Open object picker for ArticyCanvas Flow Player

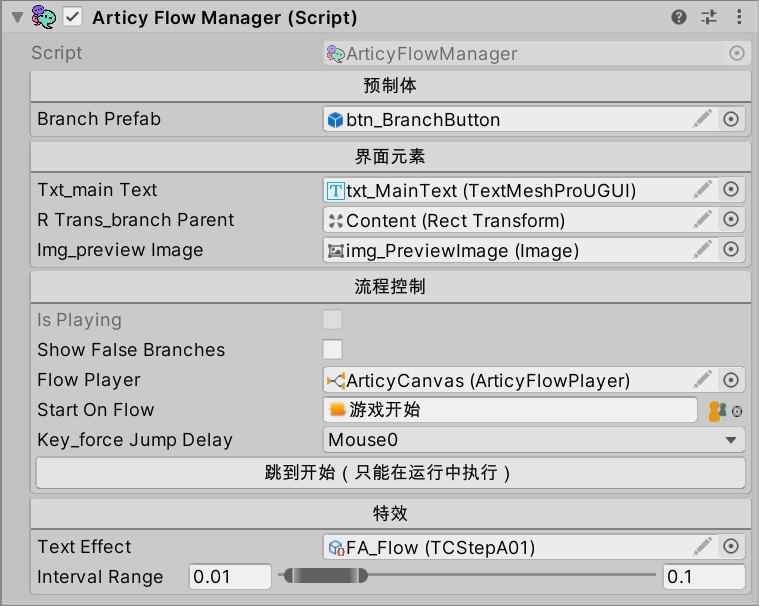730,380
